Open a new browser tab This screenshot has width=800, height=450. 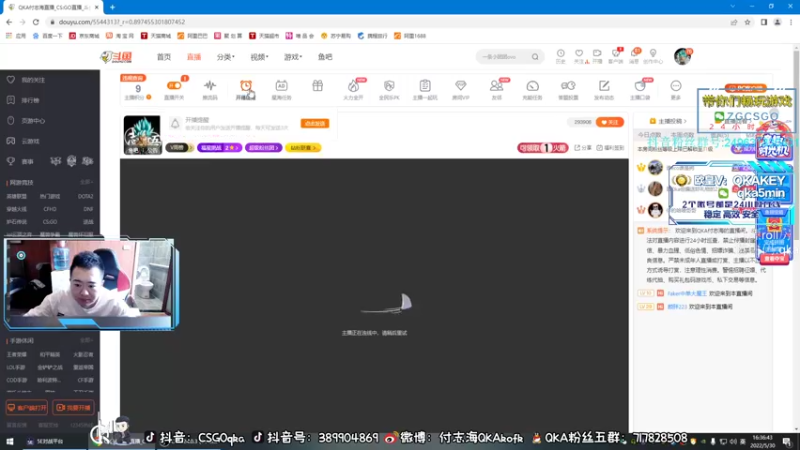tap(112, 7)
